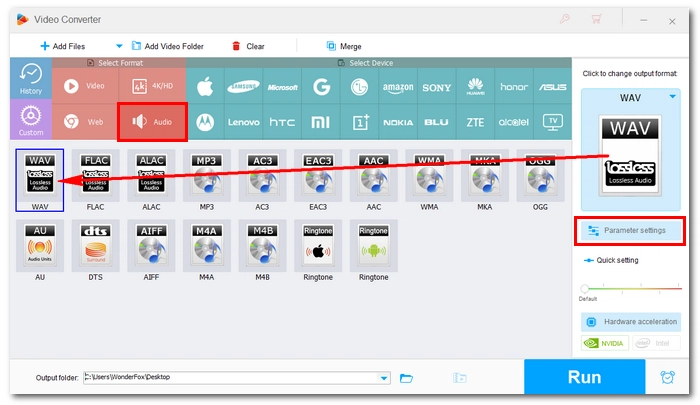
Task: Open the output folder path dropdown
Action: coord(384,378)
